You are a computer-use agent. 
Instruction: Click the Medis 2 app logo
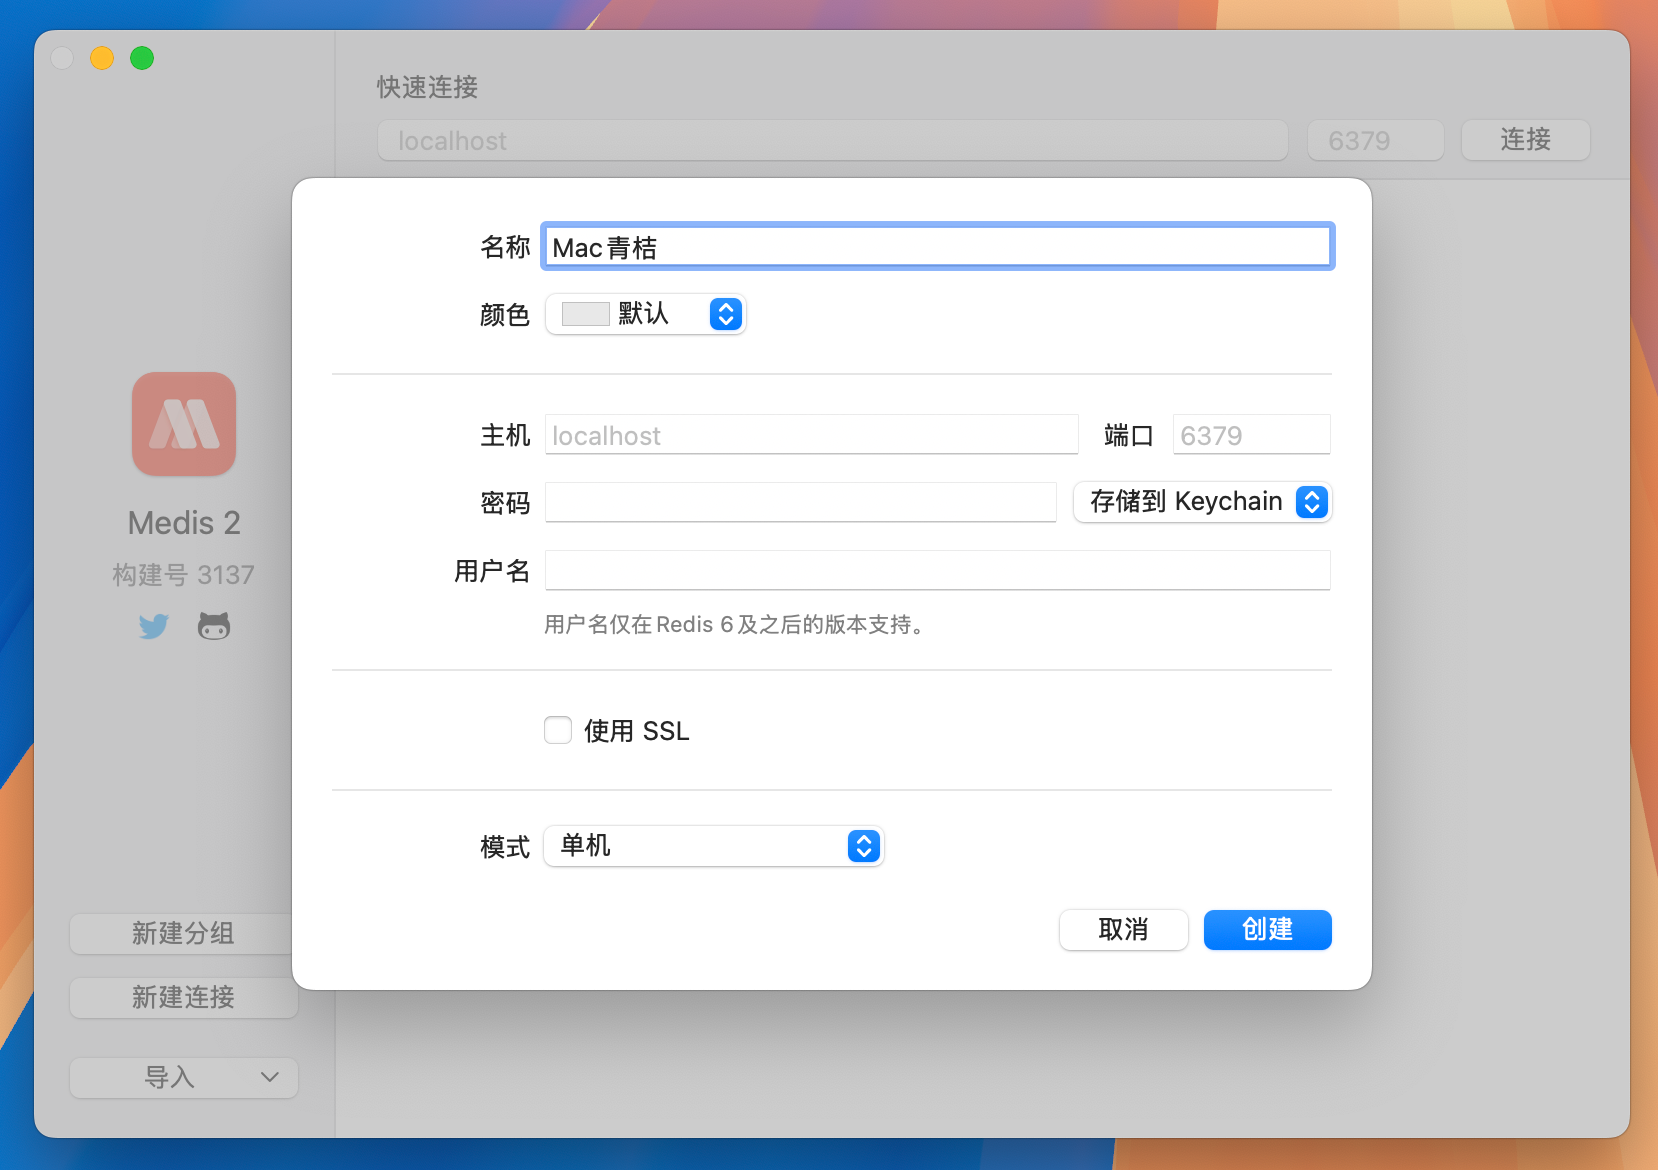[x=184, y=424]
